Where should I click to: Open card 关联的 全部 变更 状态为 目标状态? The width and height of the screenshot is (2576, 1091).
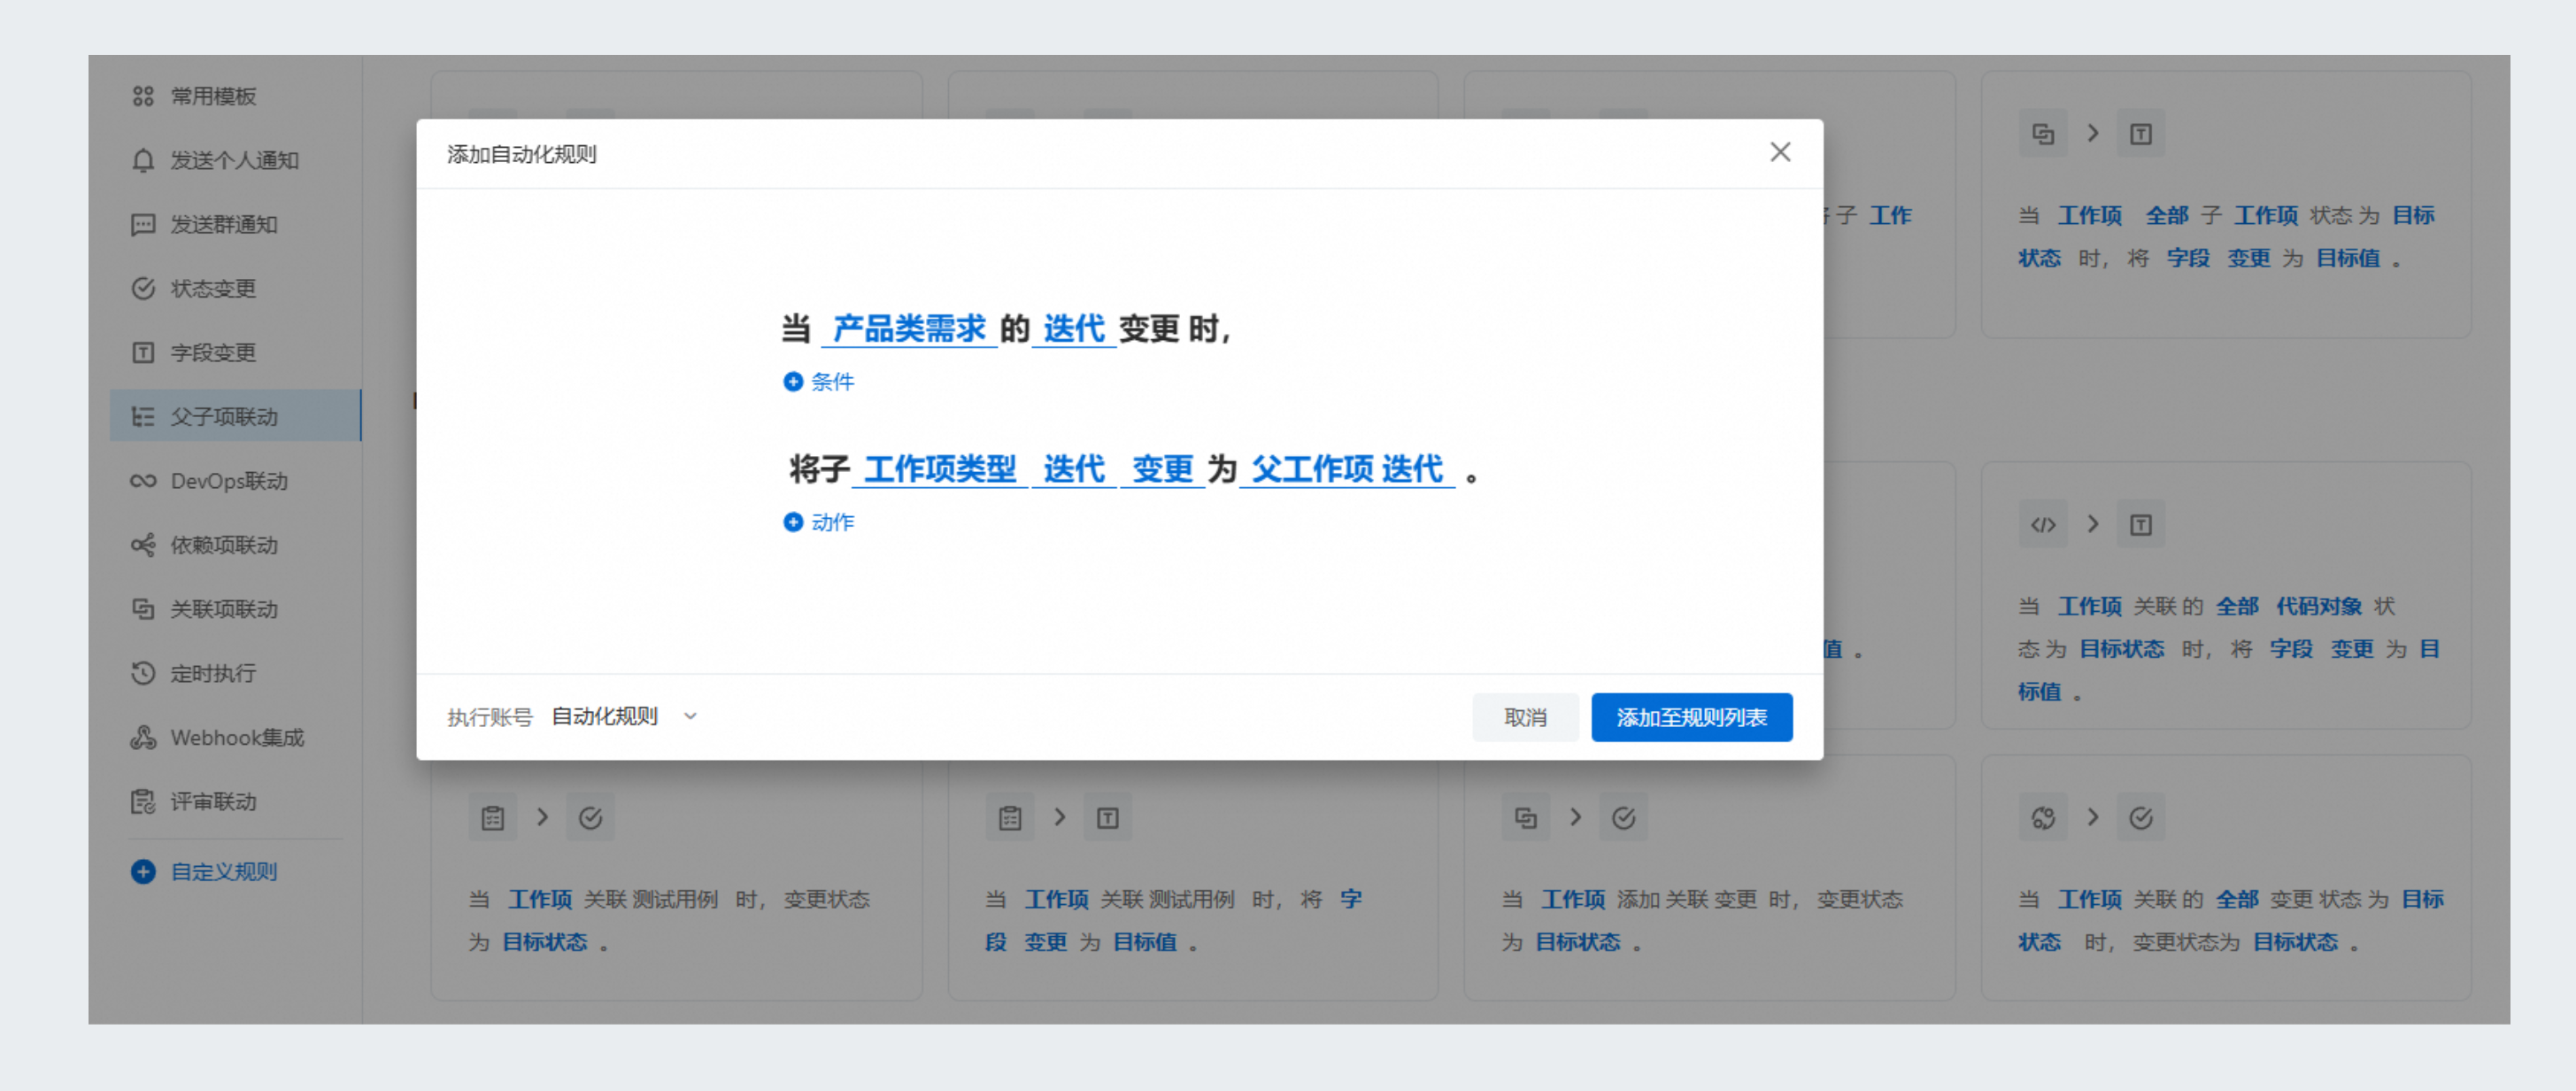coord(2226,877)
